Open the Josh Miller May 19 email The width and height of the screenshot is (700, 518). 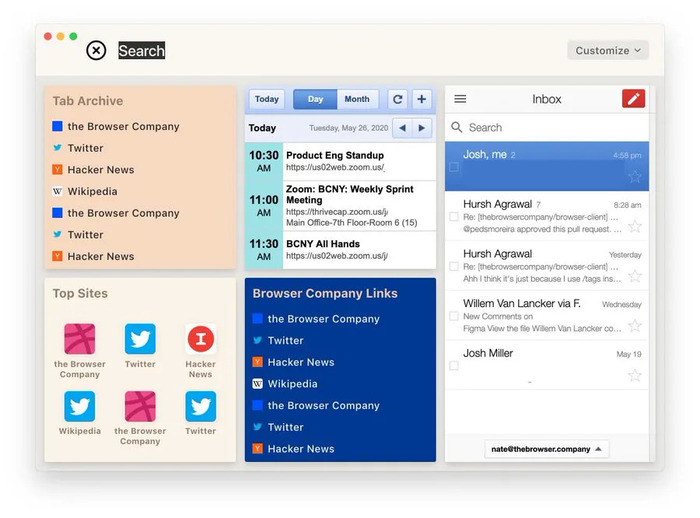[x=547, y=365]
